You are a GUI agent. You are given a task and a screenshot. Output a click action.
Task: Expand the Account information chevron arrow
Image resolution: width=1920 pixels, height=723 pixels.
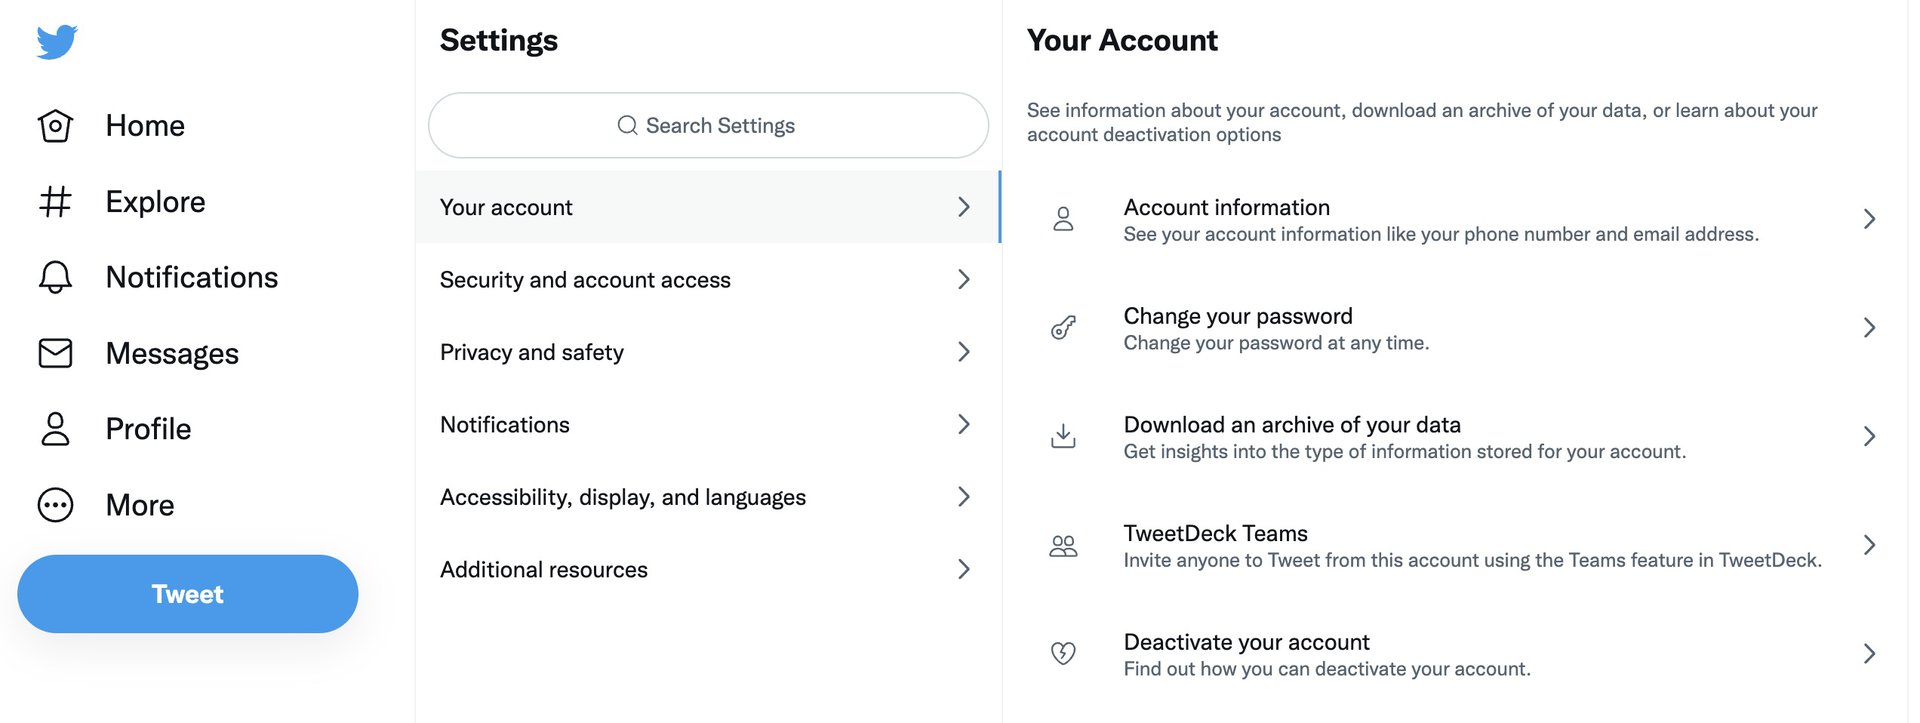[1868, 219]
